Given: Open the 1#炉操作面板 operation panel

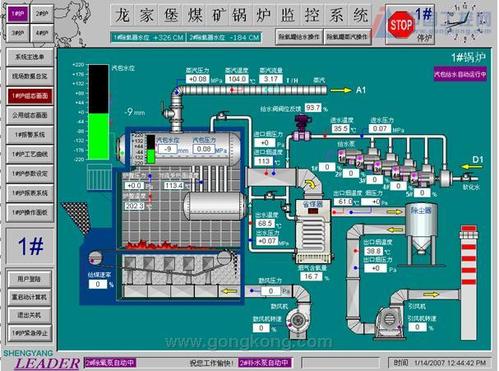Looking at the screenshot, I should tap(30, 212).
